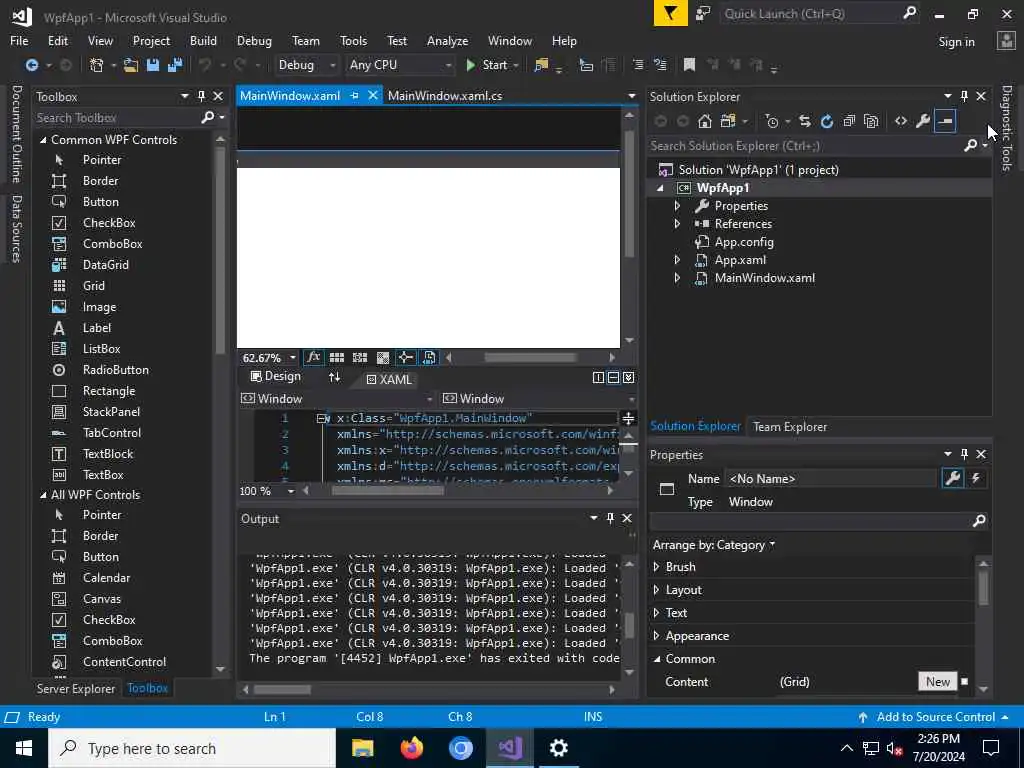Select the Button control in Common WPF Controls
Viewport: 1024px width, 768px height.
[x=101, y=202]
